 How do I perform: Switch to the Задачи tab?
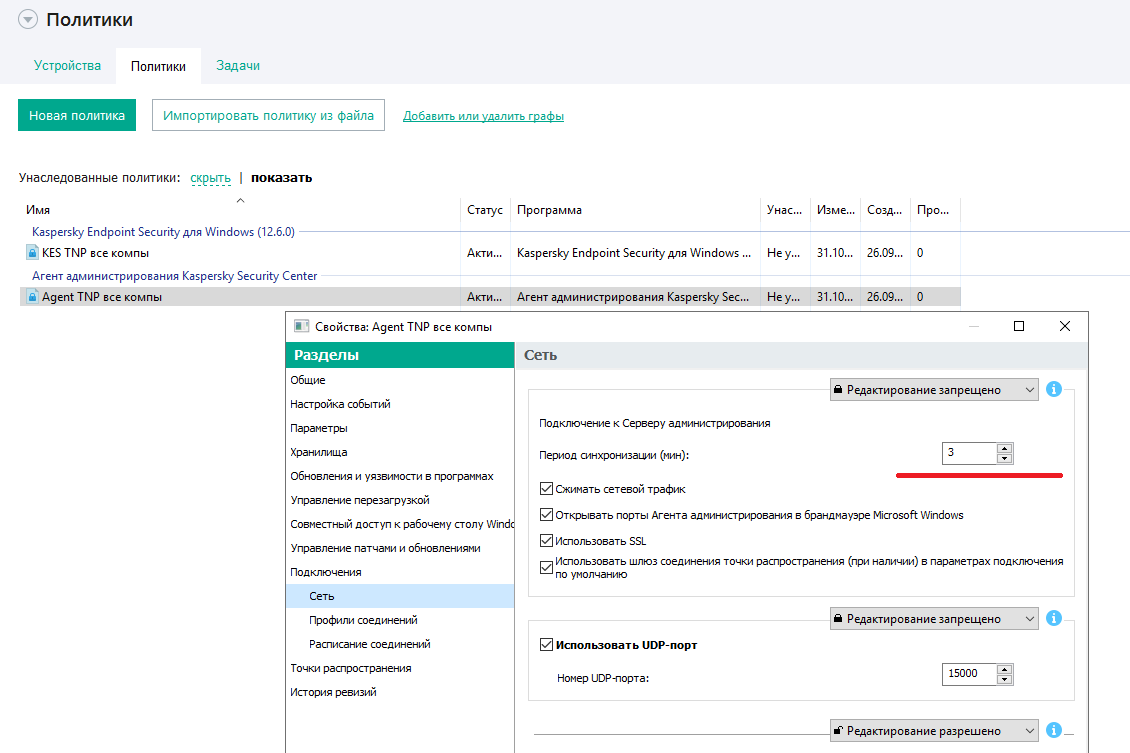(x=238, y=66)
